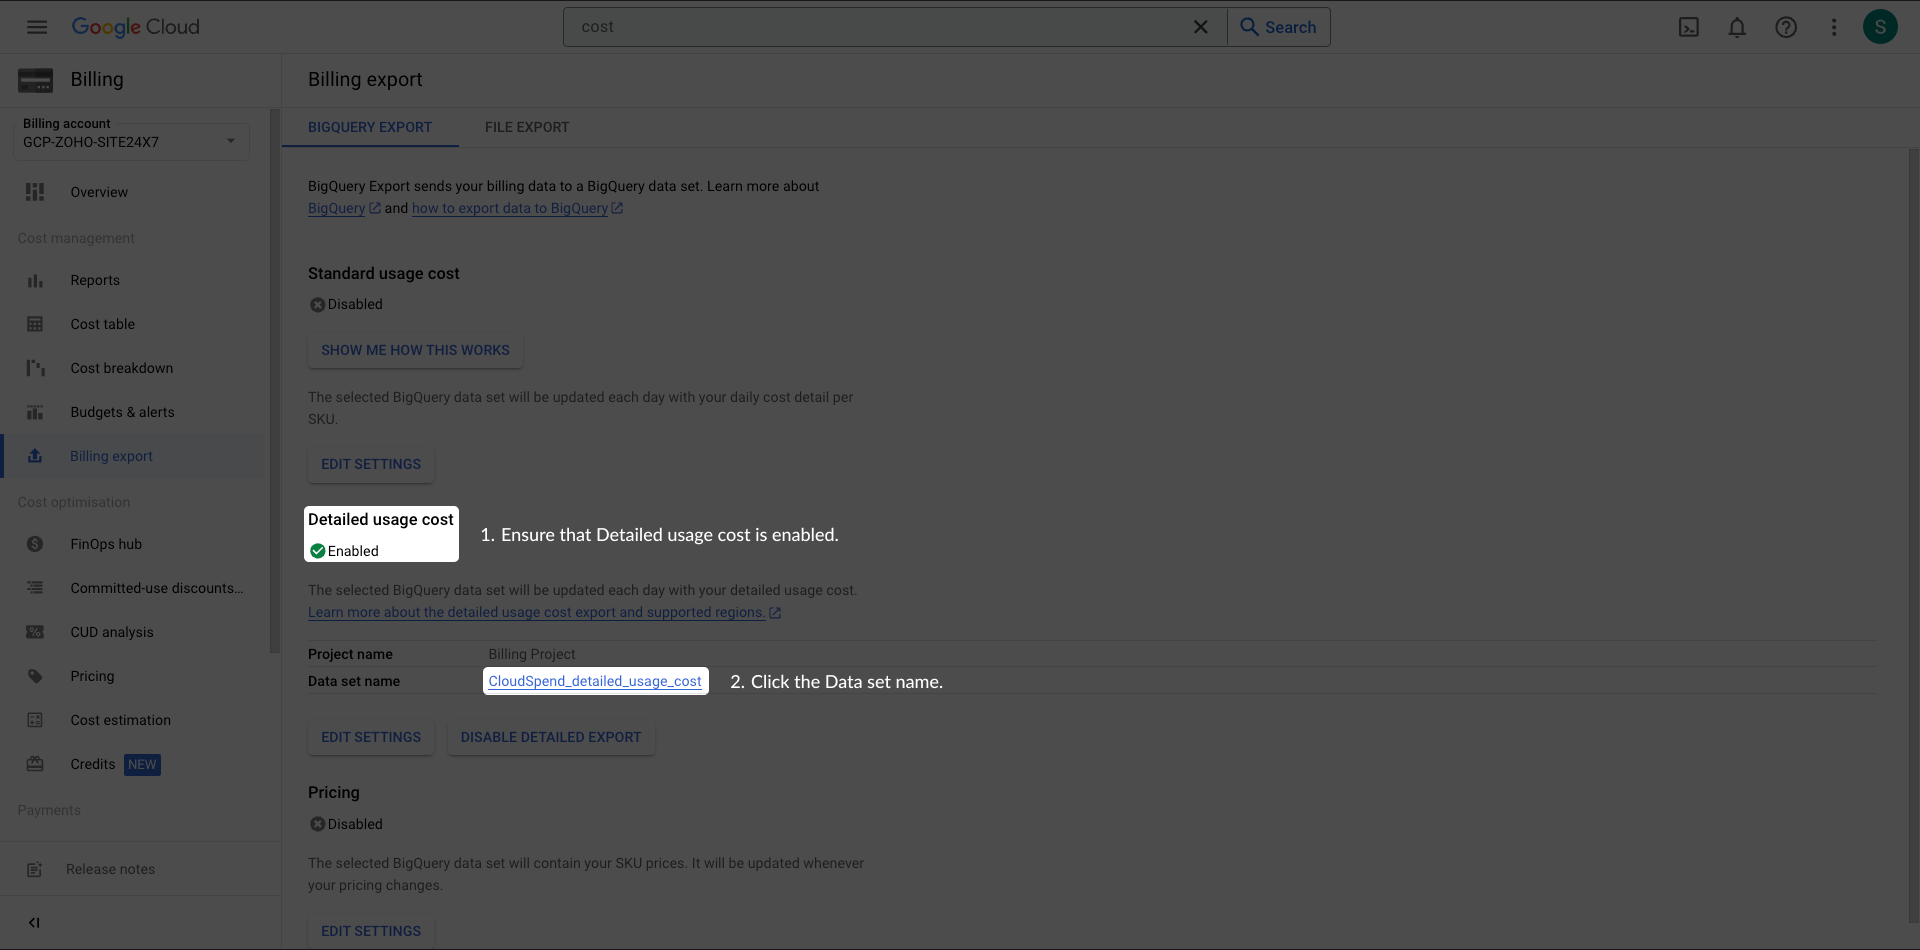
Task: Click the Reports bar chart icon
Action: point(35,280)
